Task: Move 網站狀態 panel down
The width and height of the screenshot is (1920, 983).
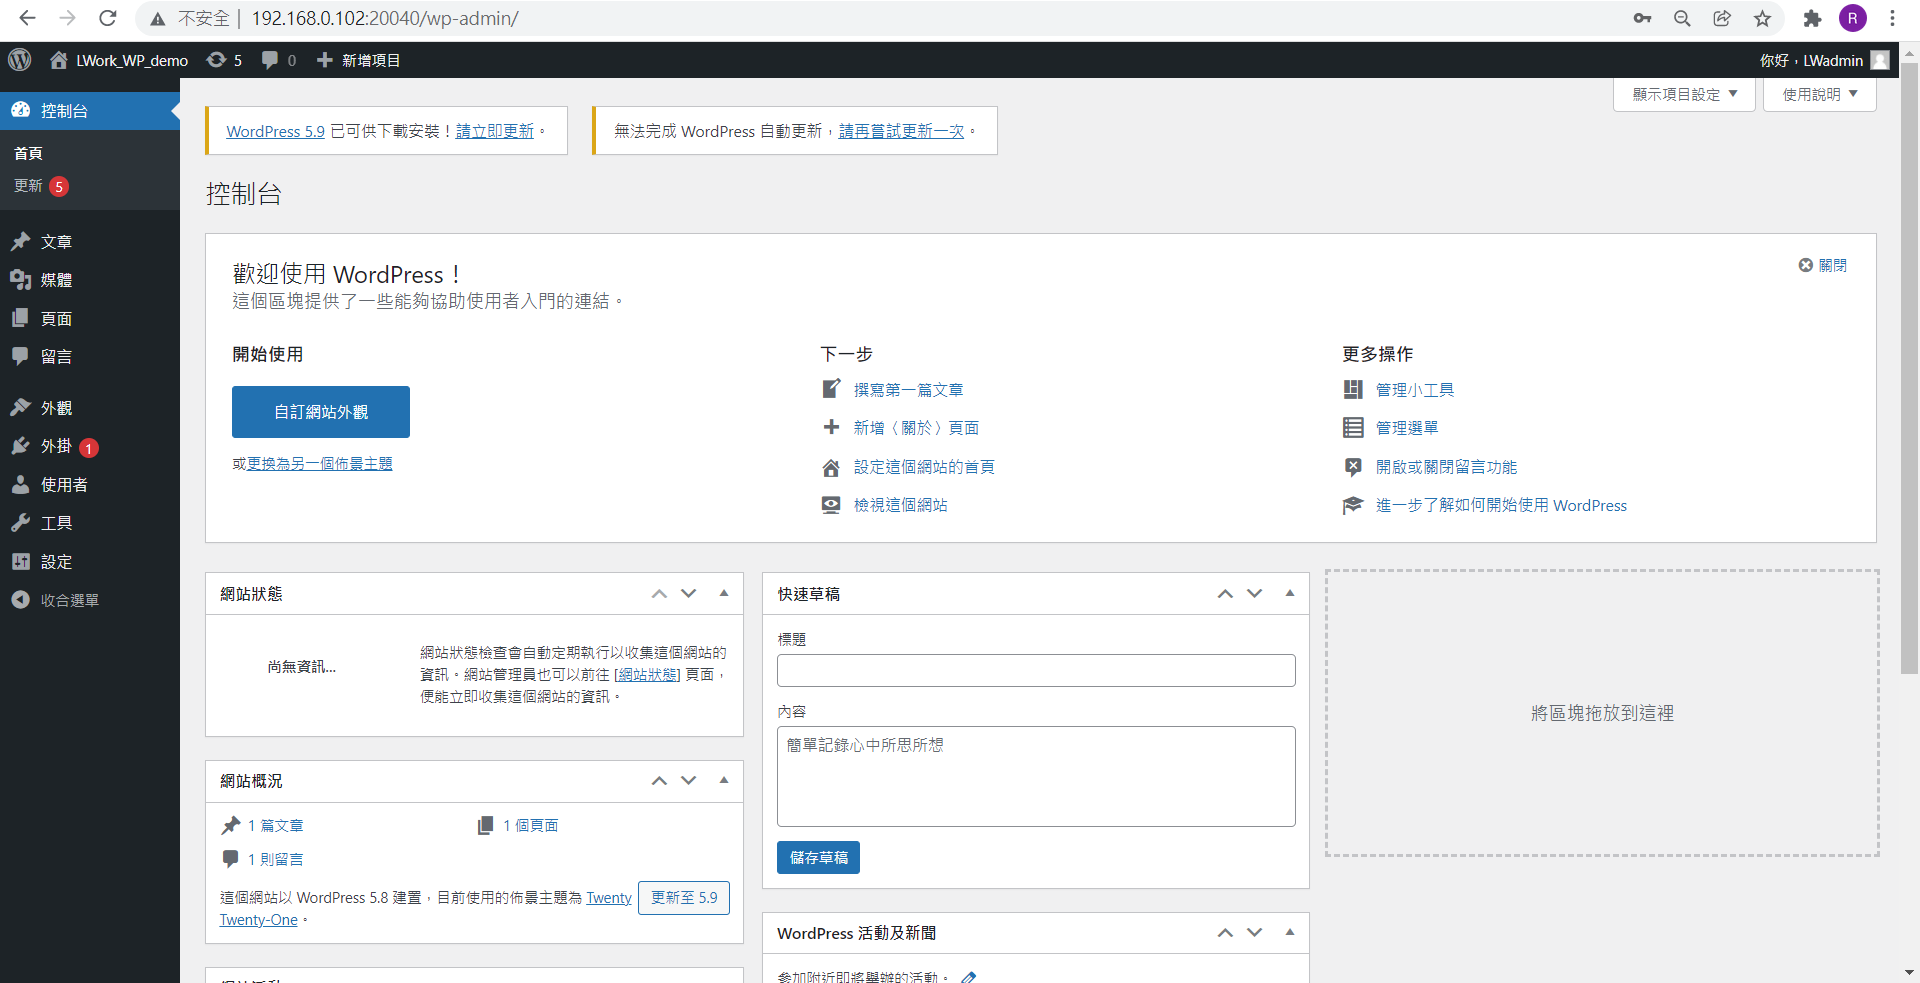Action: 689,593
